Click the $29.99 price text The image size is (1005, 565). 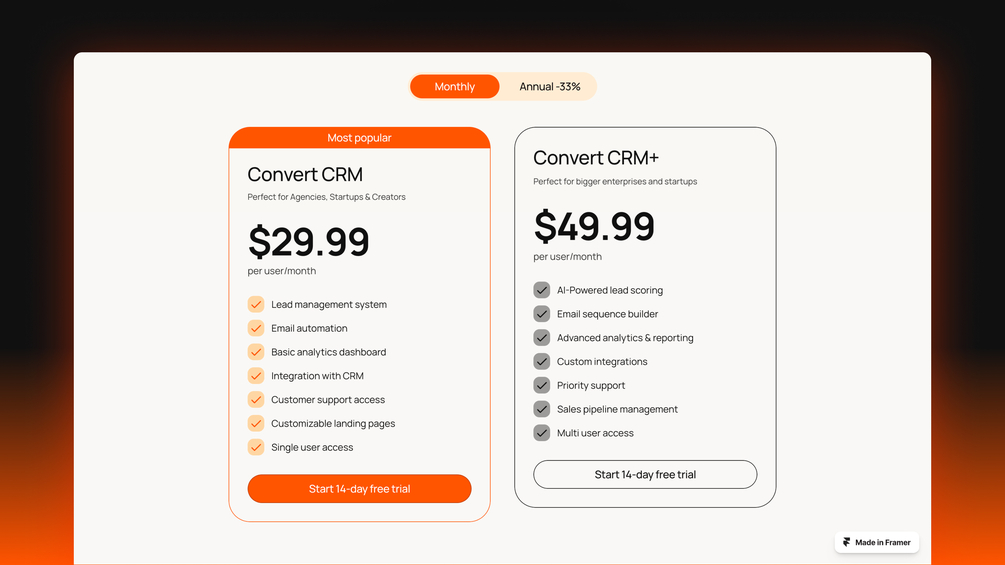[x=309, y=242]
